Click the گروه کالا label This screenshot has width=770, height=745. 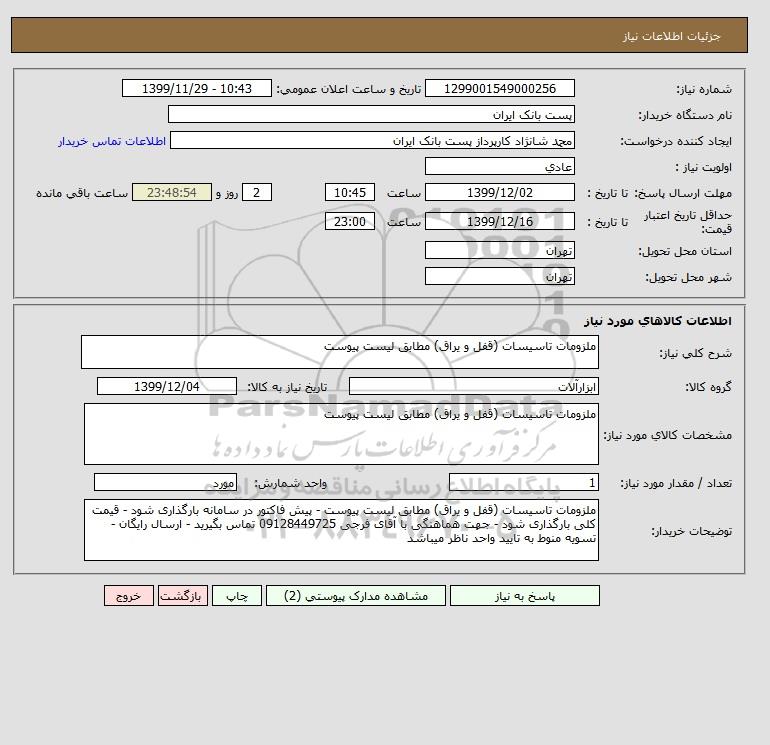709,387
